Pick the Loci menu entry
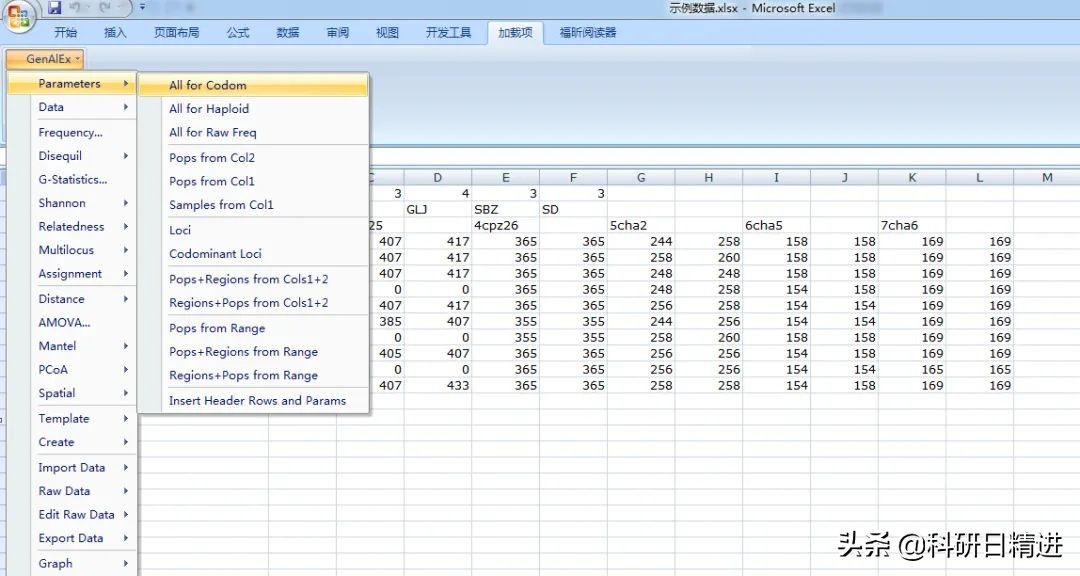 253,229
